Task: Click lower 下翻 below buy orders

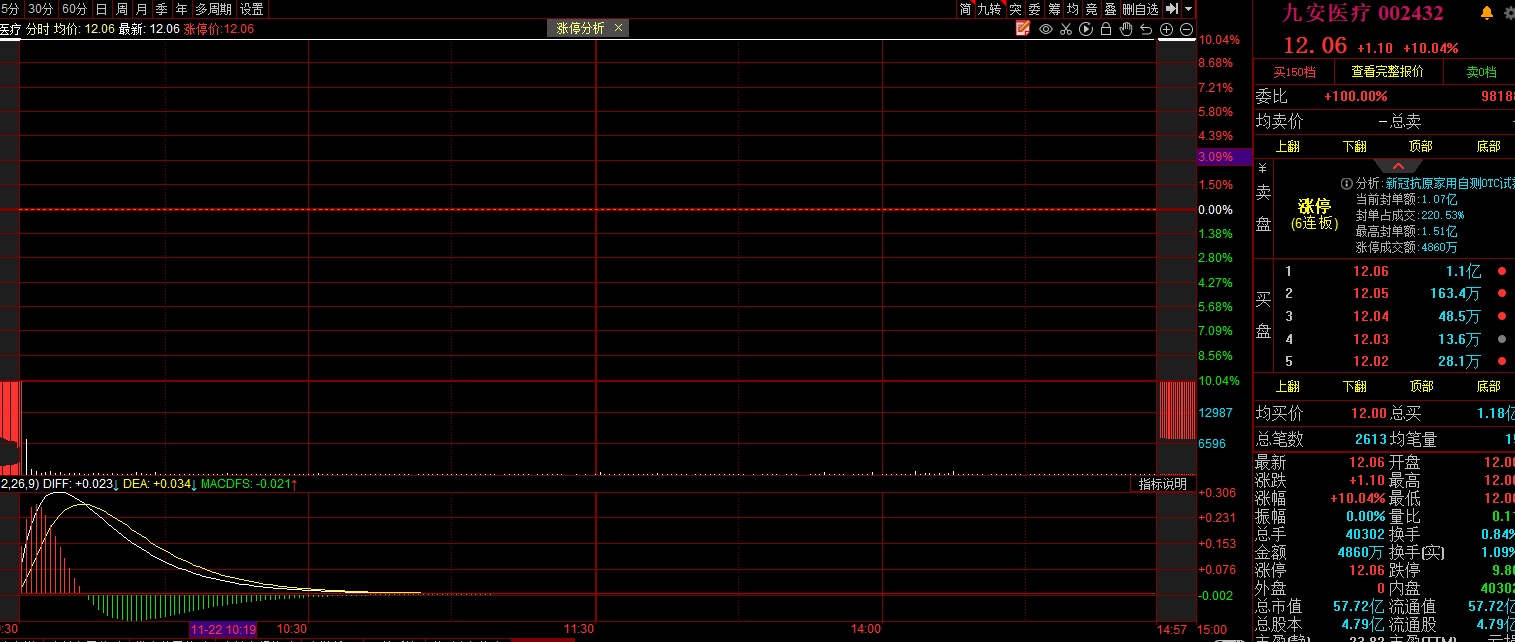Action: 1355,386
